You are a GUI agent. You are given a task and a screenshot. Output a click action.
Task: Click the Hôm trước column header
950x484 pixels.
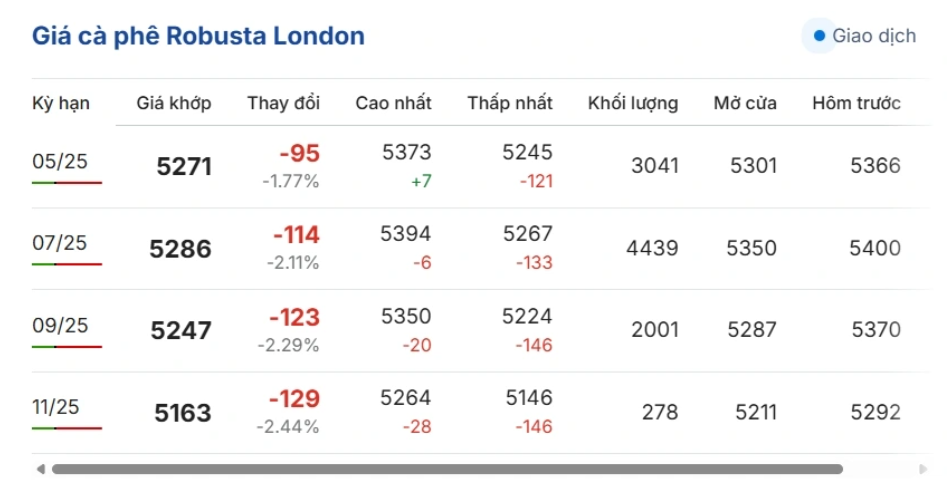(856, 103)
